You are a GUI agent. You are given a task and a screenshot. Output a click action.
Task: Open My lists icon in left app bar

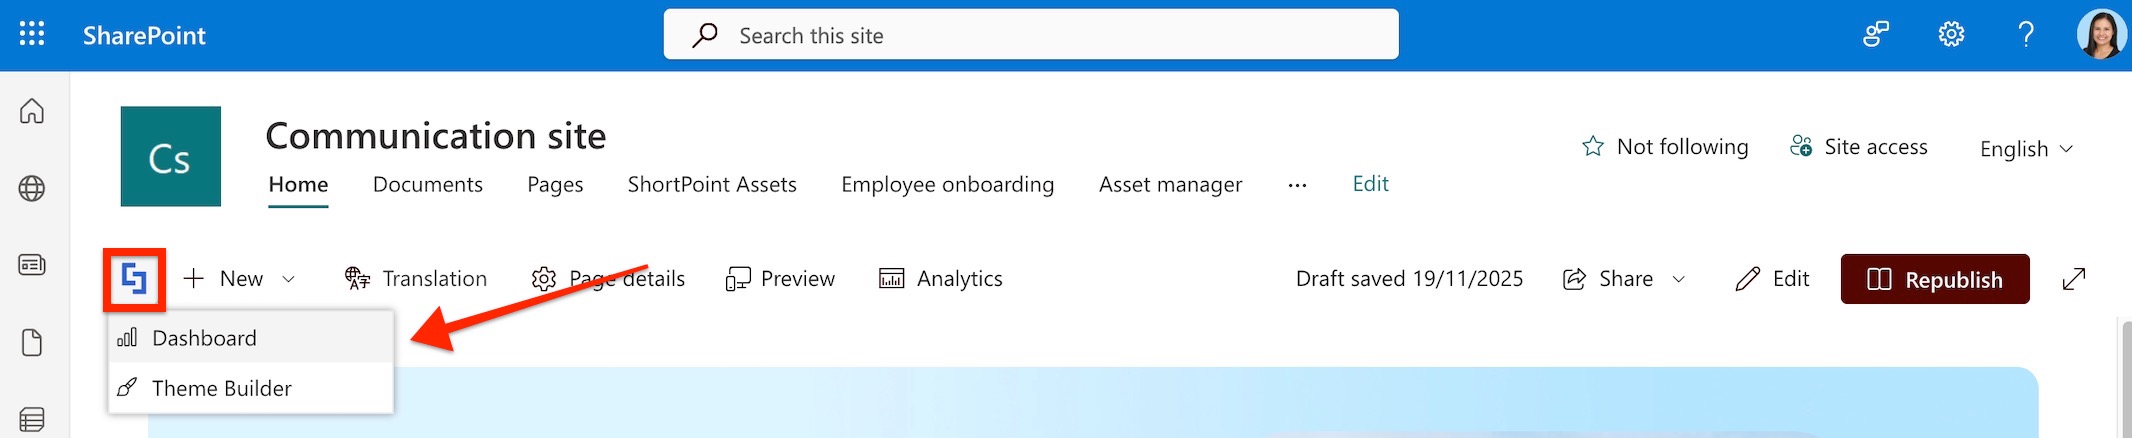[32, 420]
